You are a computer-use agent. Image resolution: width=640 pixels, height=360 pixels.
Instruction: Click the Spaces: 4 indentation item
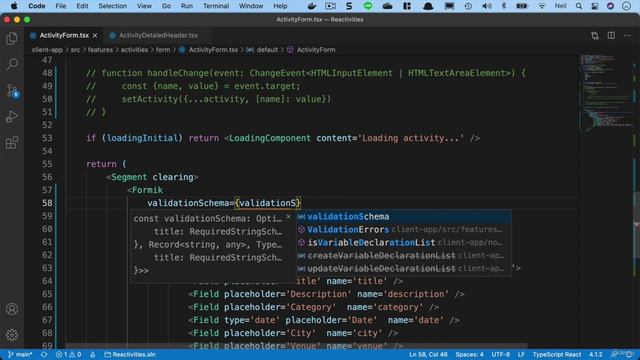click(x=469, y=354)
